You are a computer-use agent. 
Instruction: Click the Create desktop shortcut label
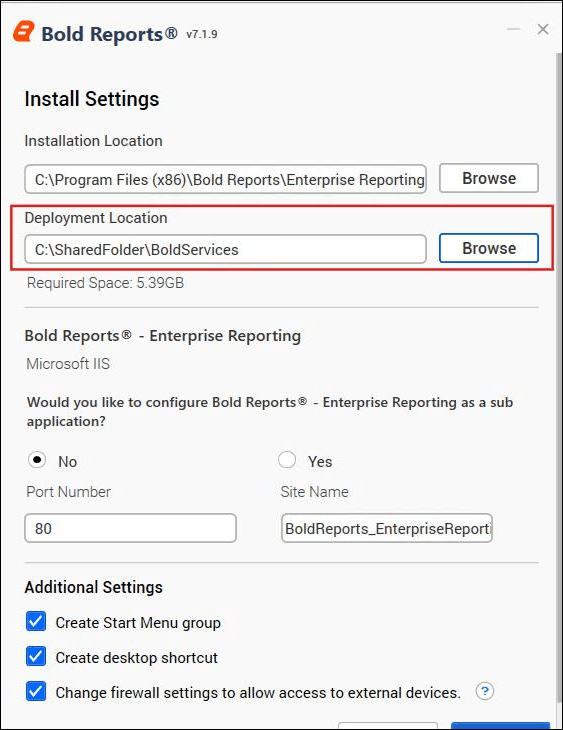136,657
